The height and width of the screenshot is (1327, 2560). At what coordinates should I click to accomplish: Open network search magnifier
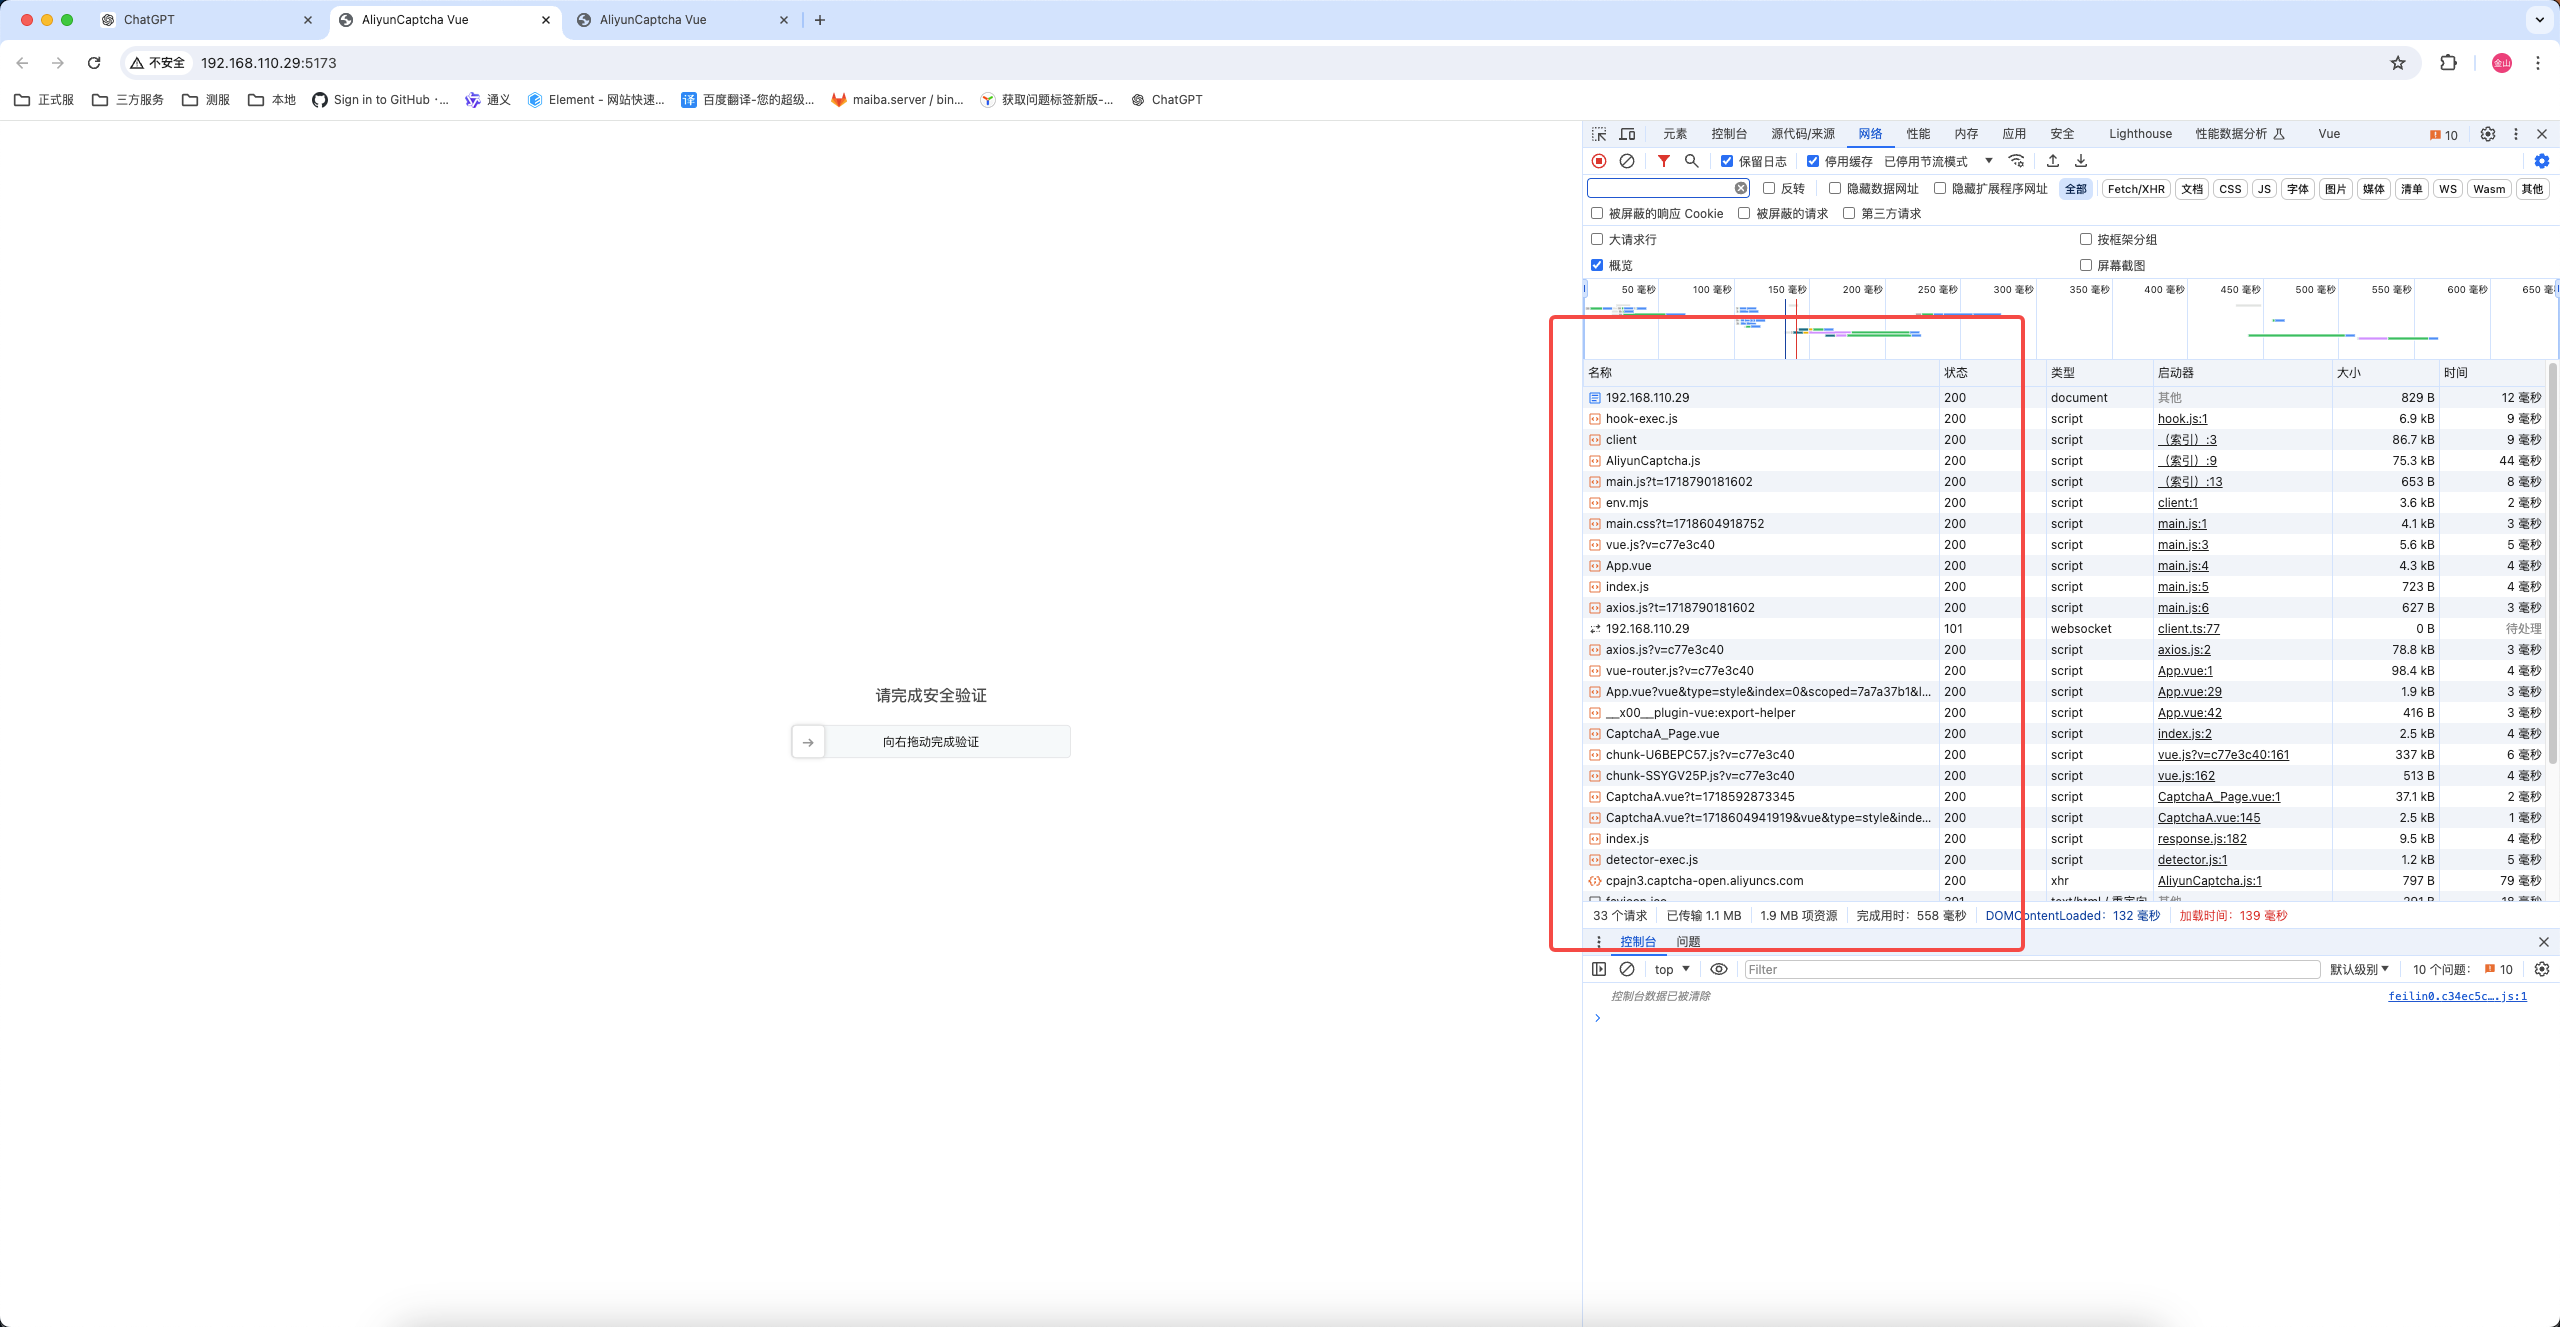[1691, 161]
